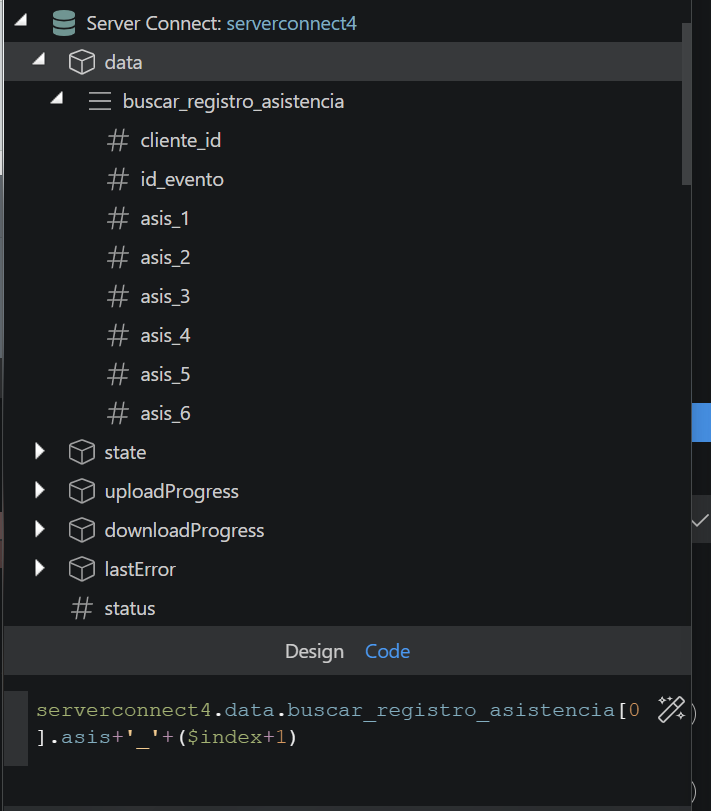Select the cube icon beside data
This screenshot has width=711, height=811.
click(x=81, y=61)
